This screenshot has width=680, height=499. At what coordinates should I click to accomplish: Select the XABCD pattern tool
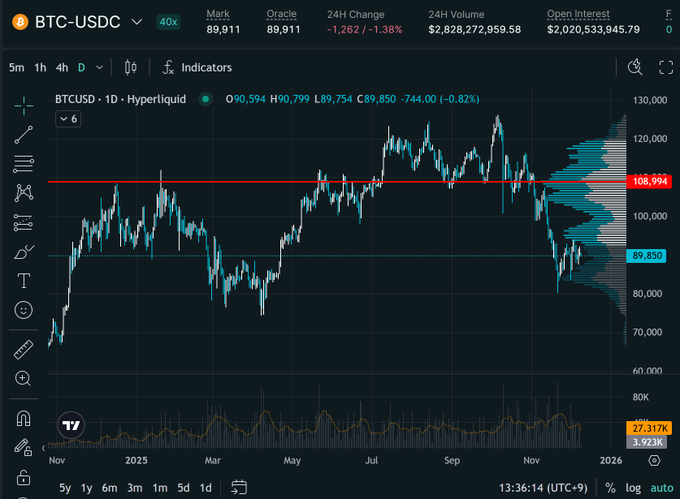coord(23,193)
